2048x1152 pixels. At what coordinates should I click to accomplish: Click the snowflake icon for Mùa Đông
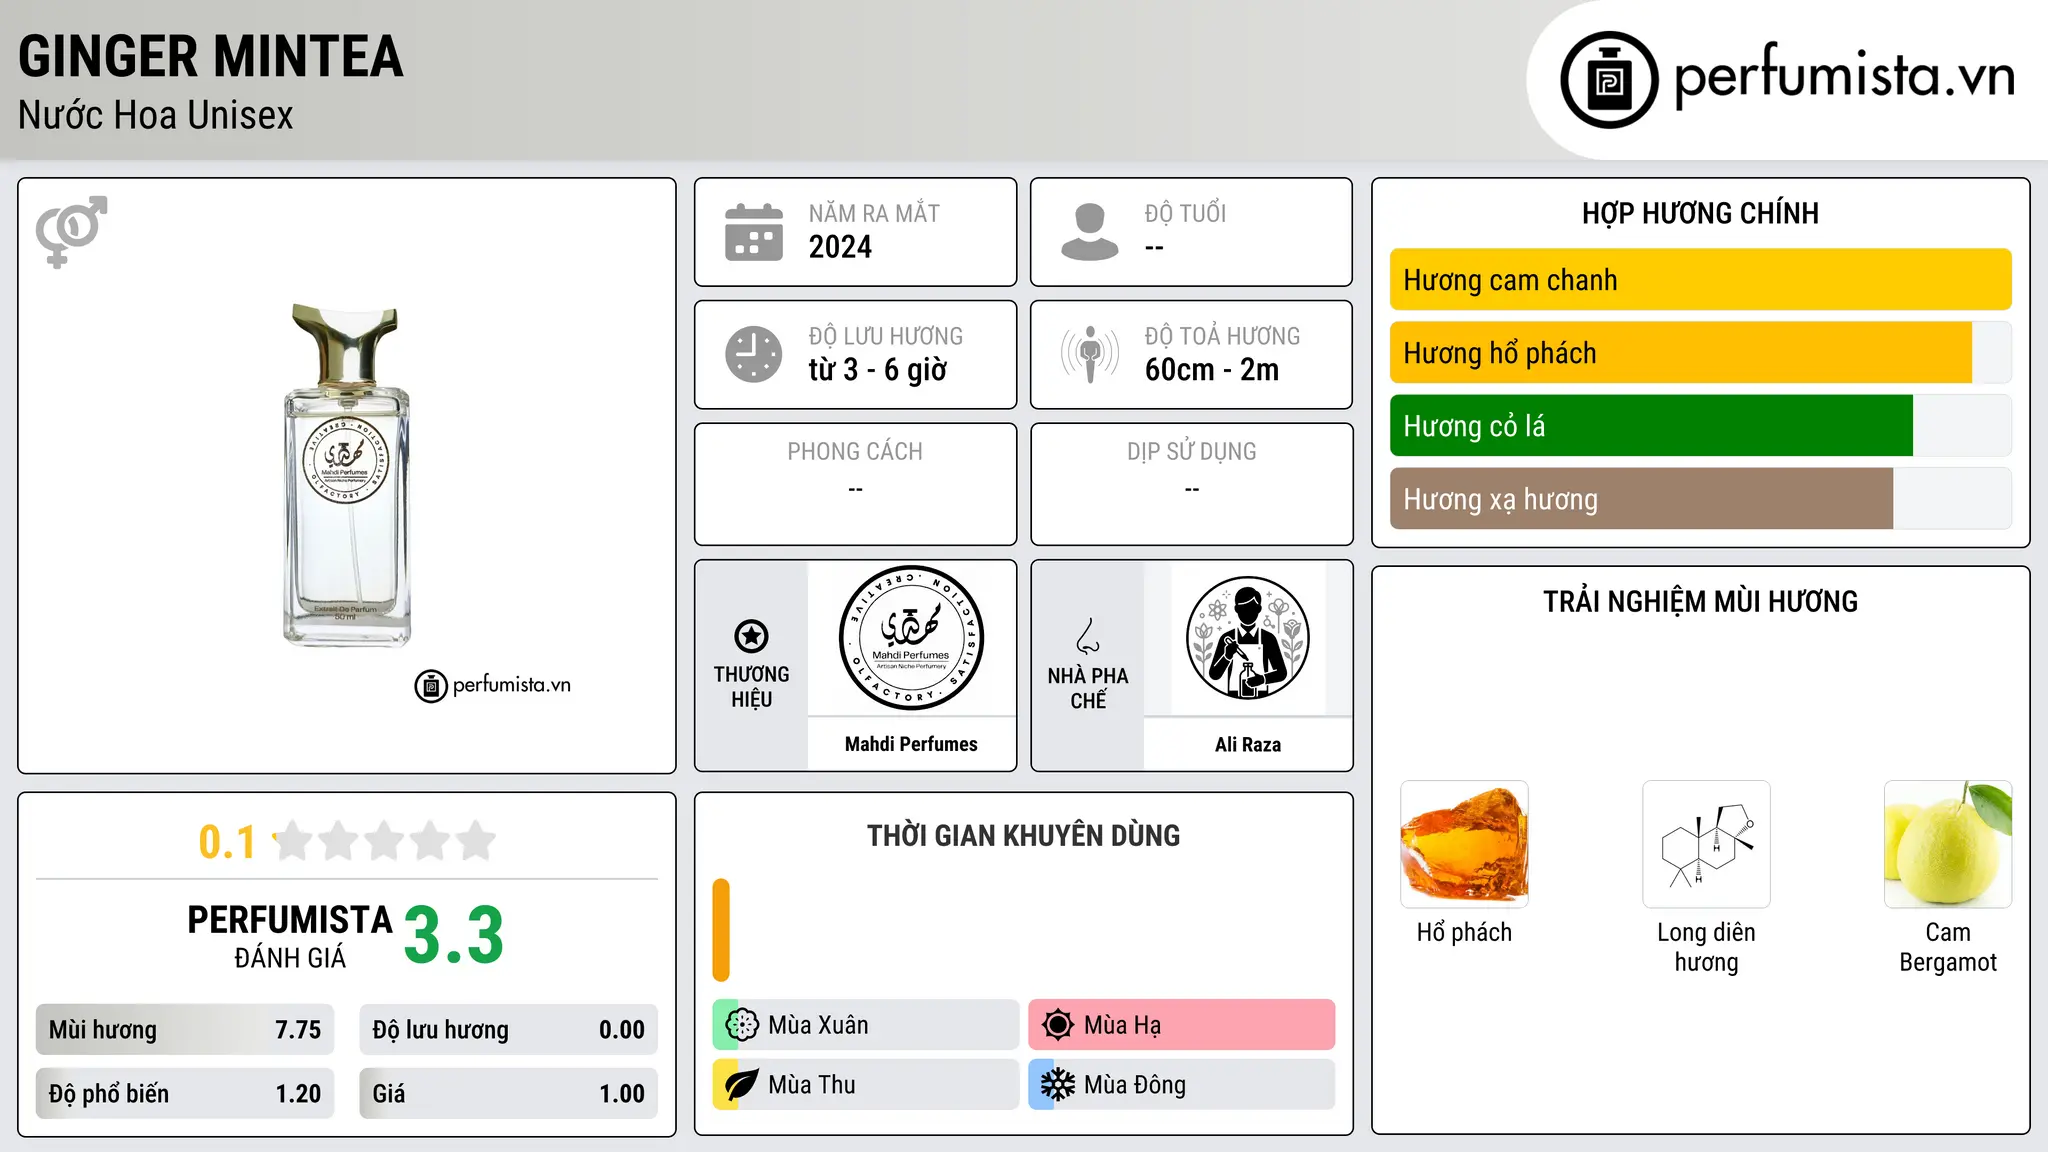(x=1058, y=1085)
